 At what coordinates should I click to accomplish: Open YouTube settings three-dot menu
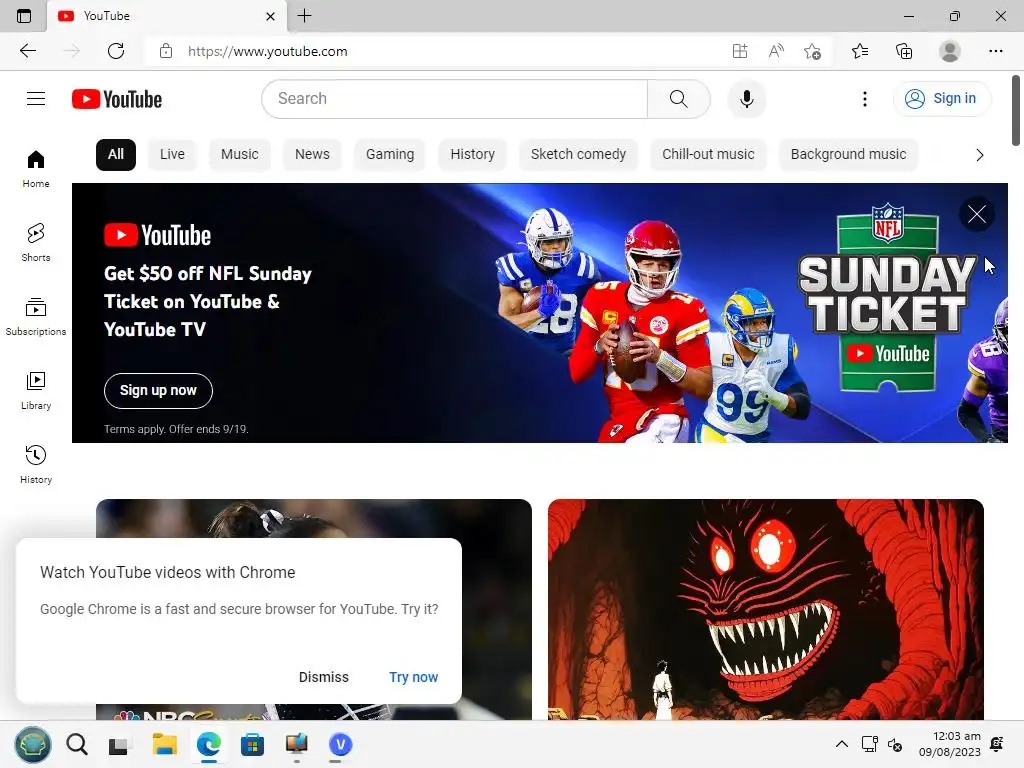(865, 99)
